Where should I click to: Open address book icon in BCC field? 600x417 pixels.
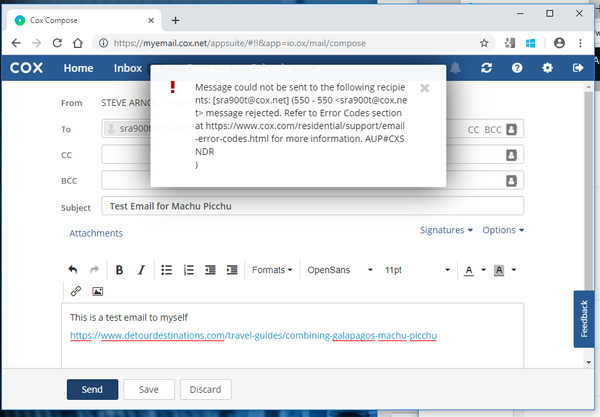point(512,181)
